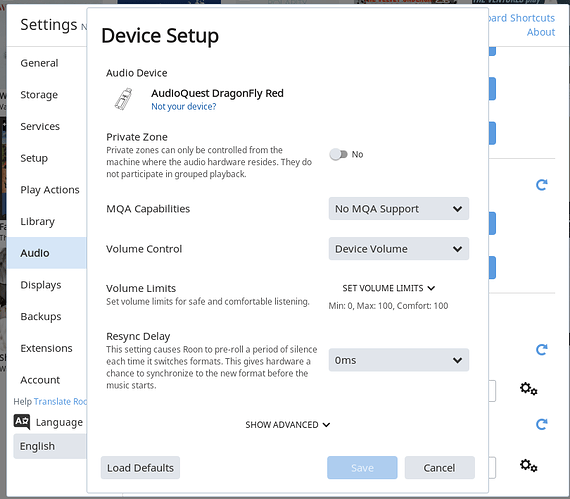Click the Translate Roon link
Viewport: 570px width, 499px height.
(x=60, y=402)
